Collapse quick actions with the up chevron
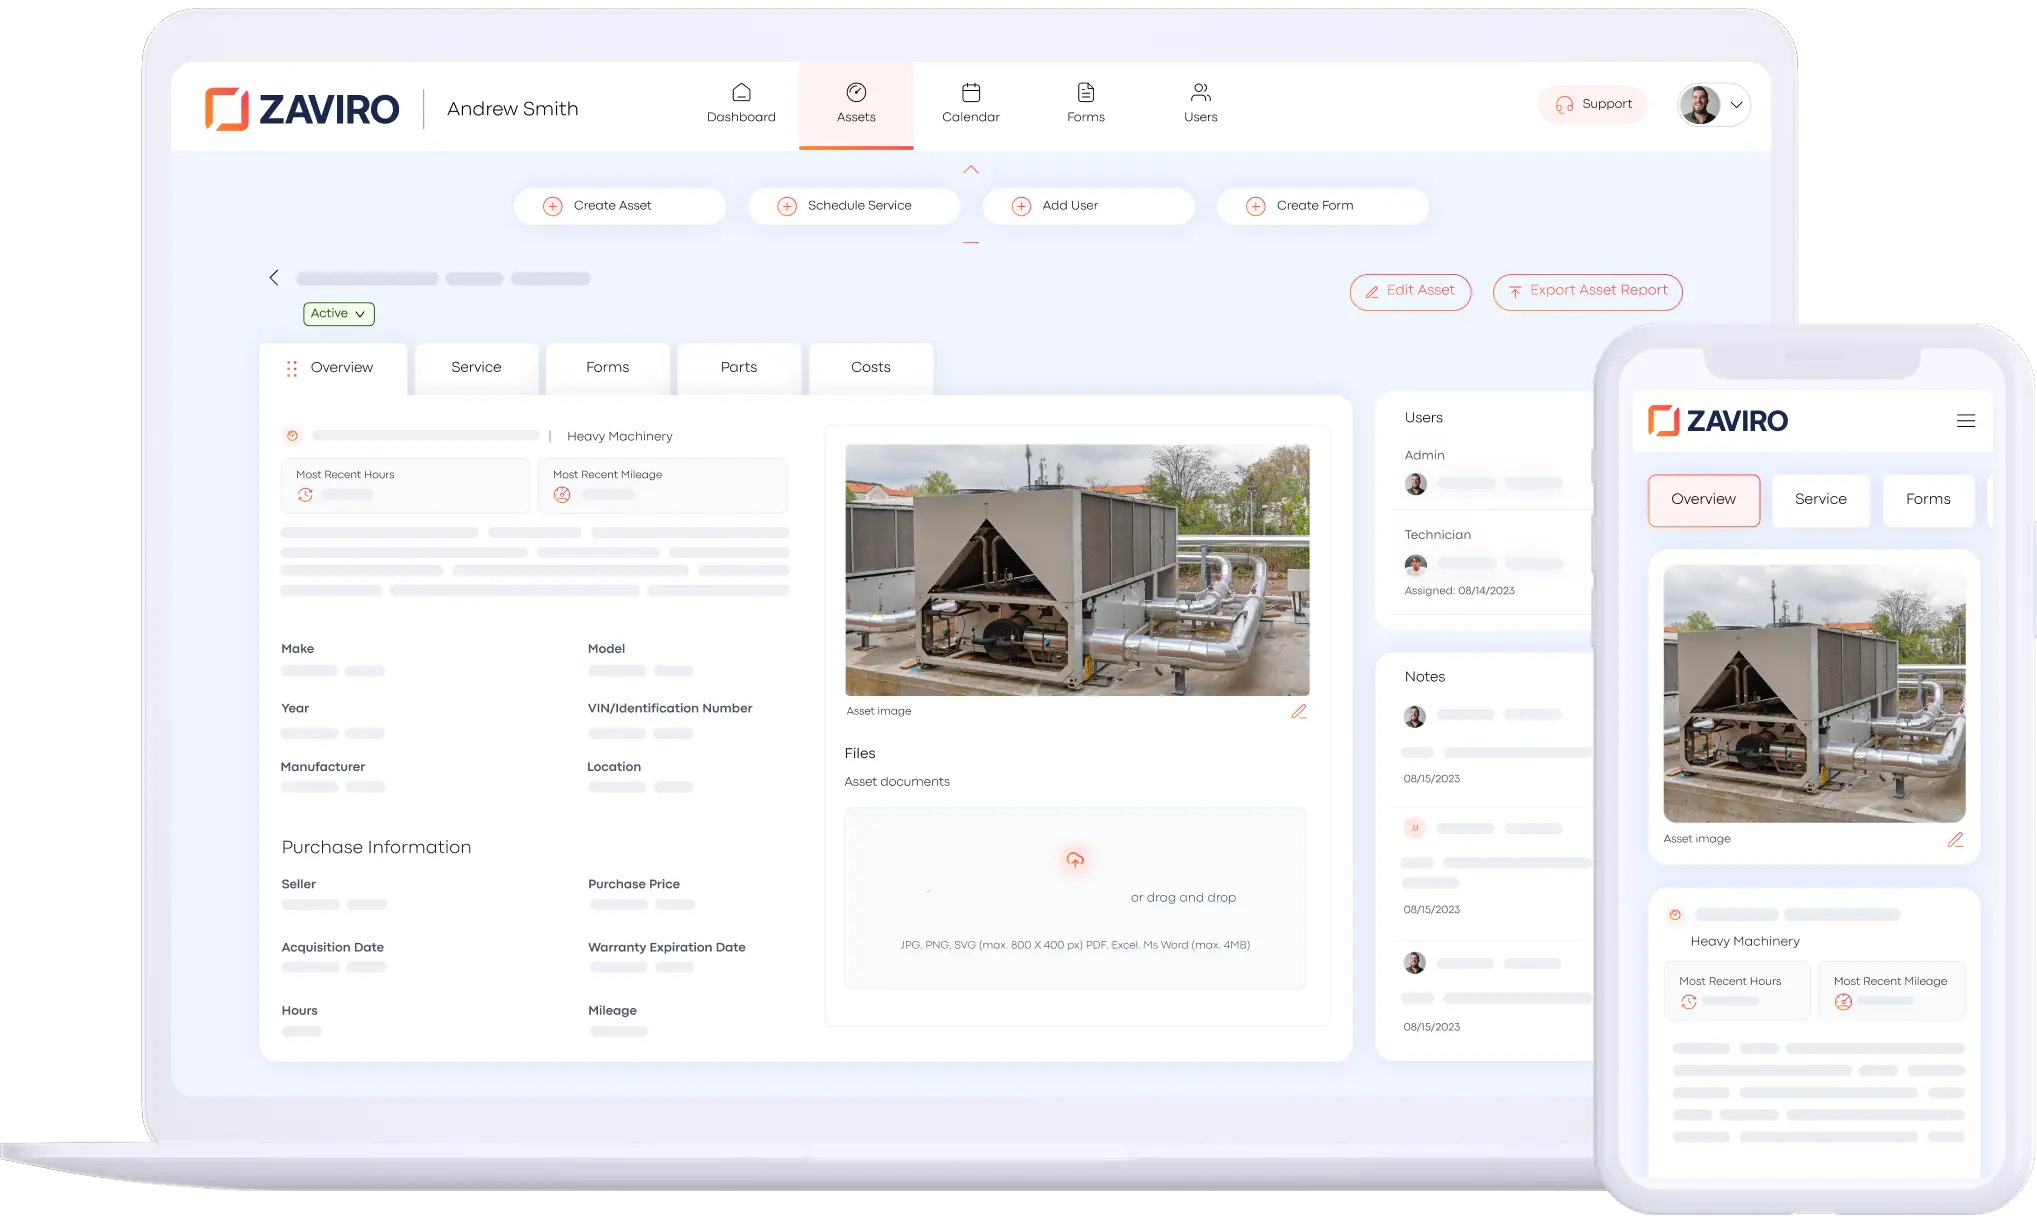Viewport: 2037px width, 1216px height. pos(971,170)
